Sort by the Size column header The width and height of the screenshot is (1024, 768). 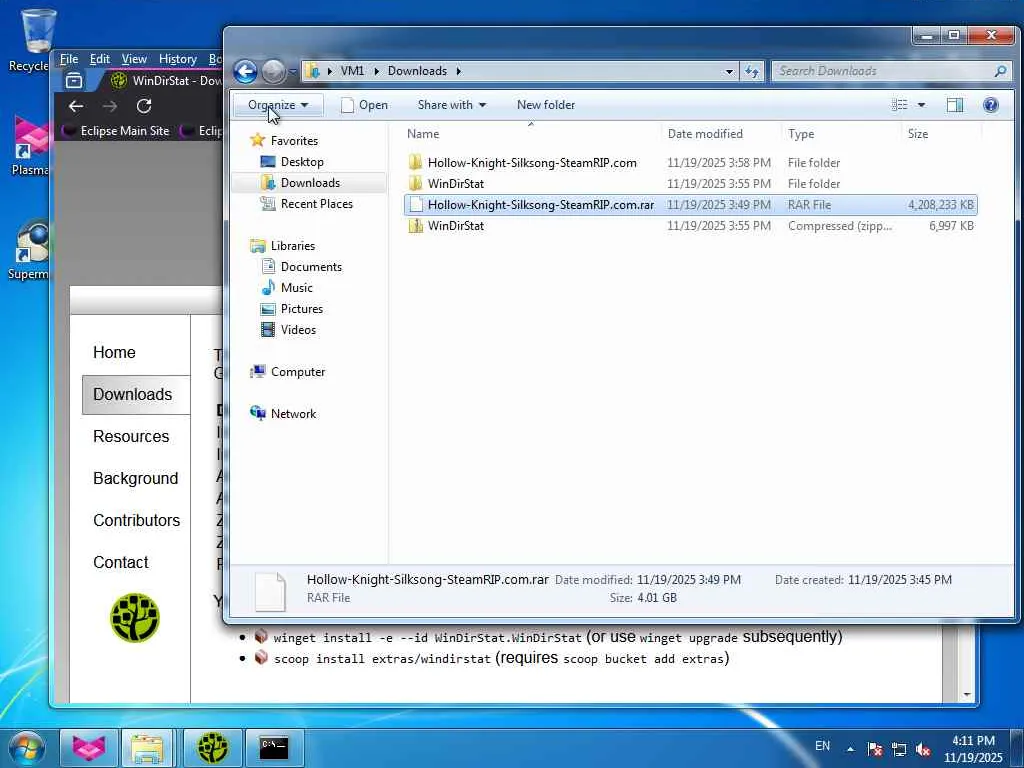(x=941, y=133)
